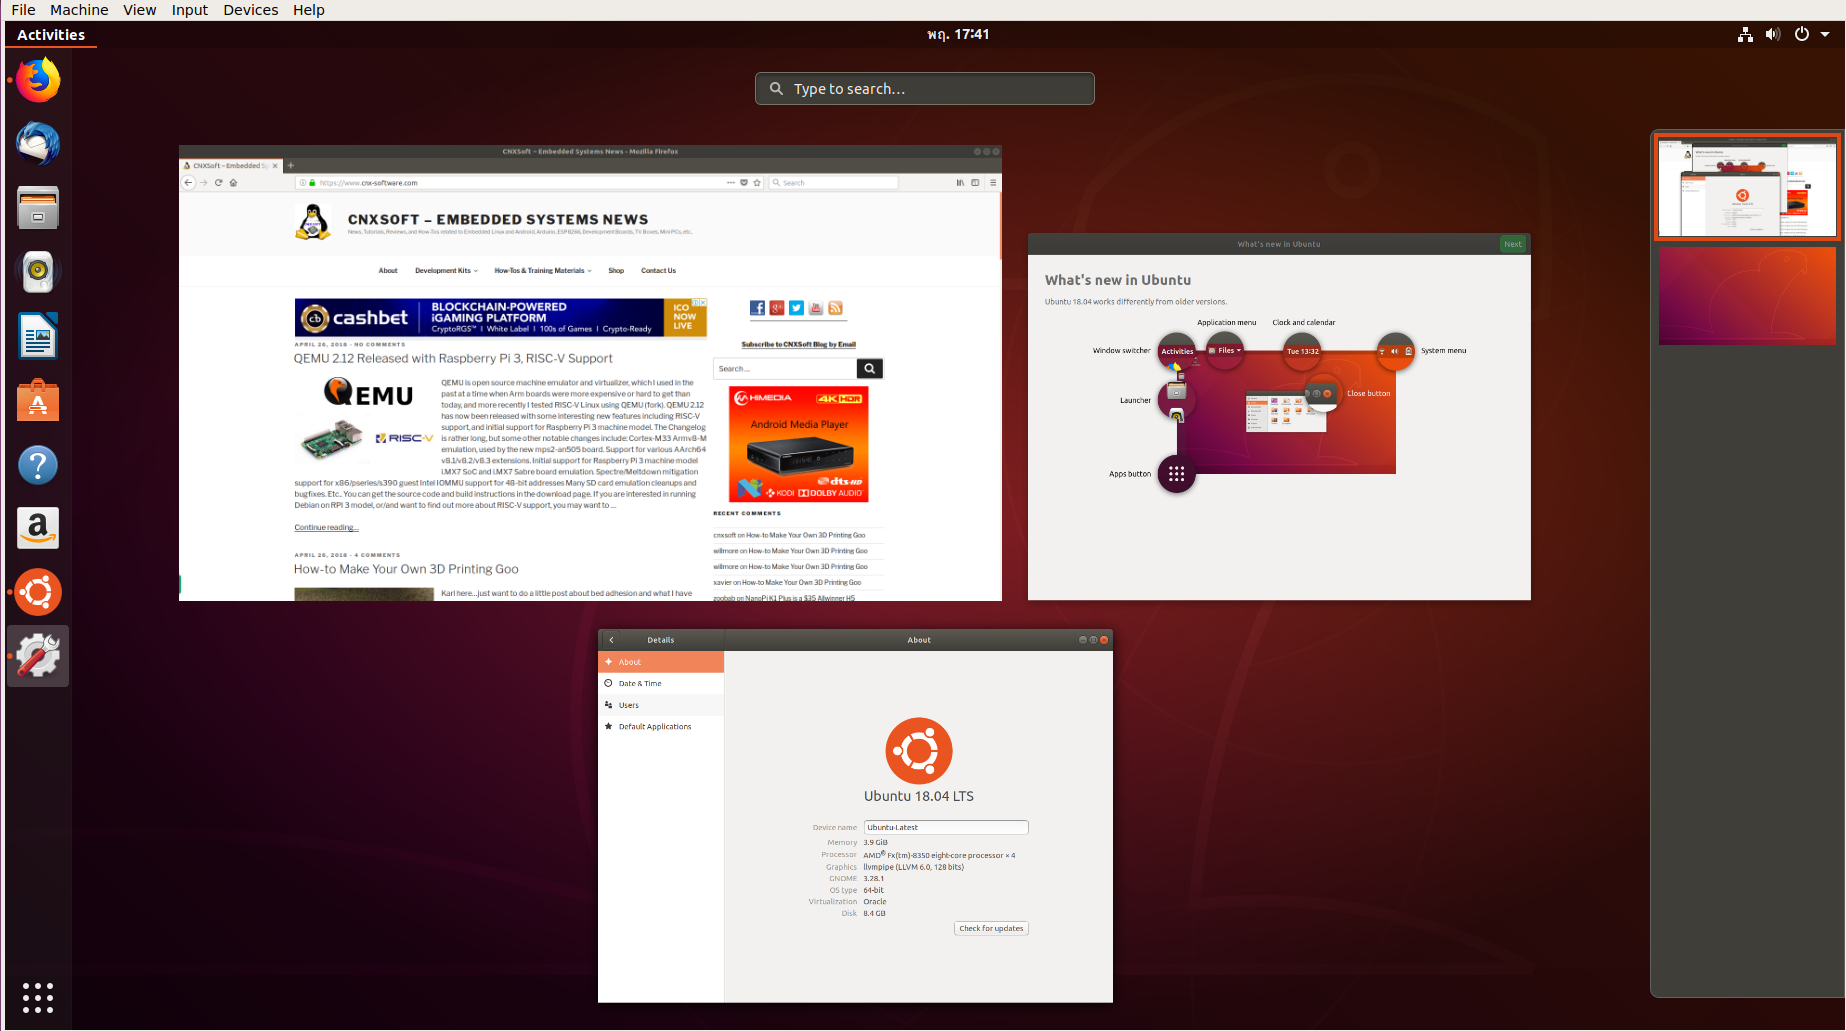Open the volume icon in top bar
Viewport: 1846px width, 1031px height.
click(1773, 34)
